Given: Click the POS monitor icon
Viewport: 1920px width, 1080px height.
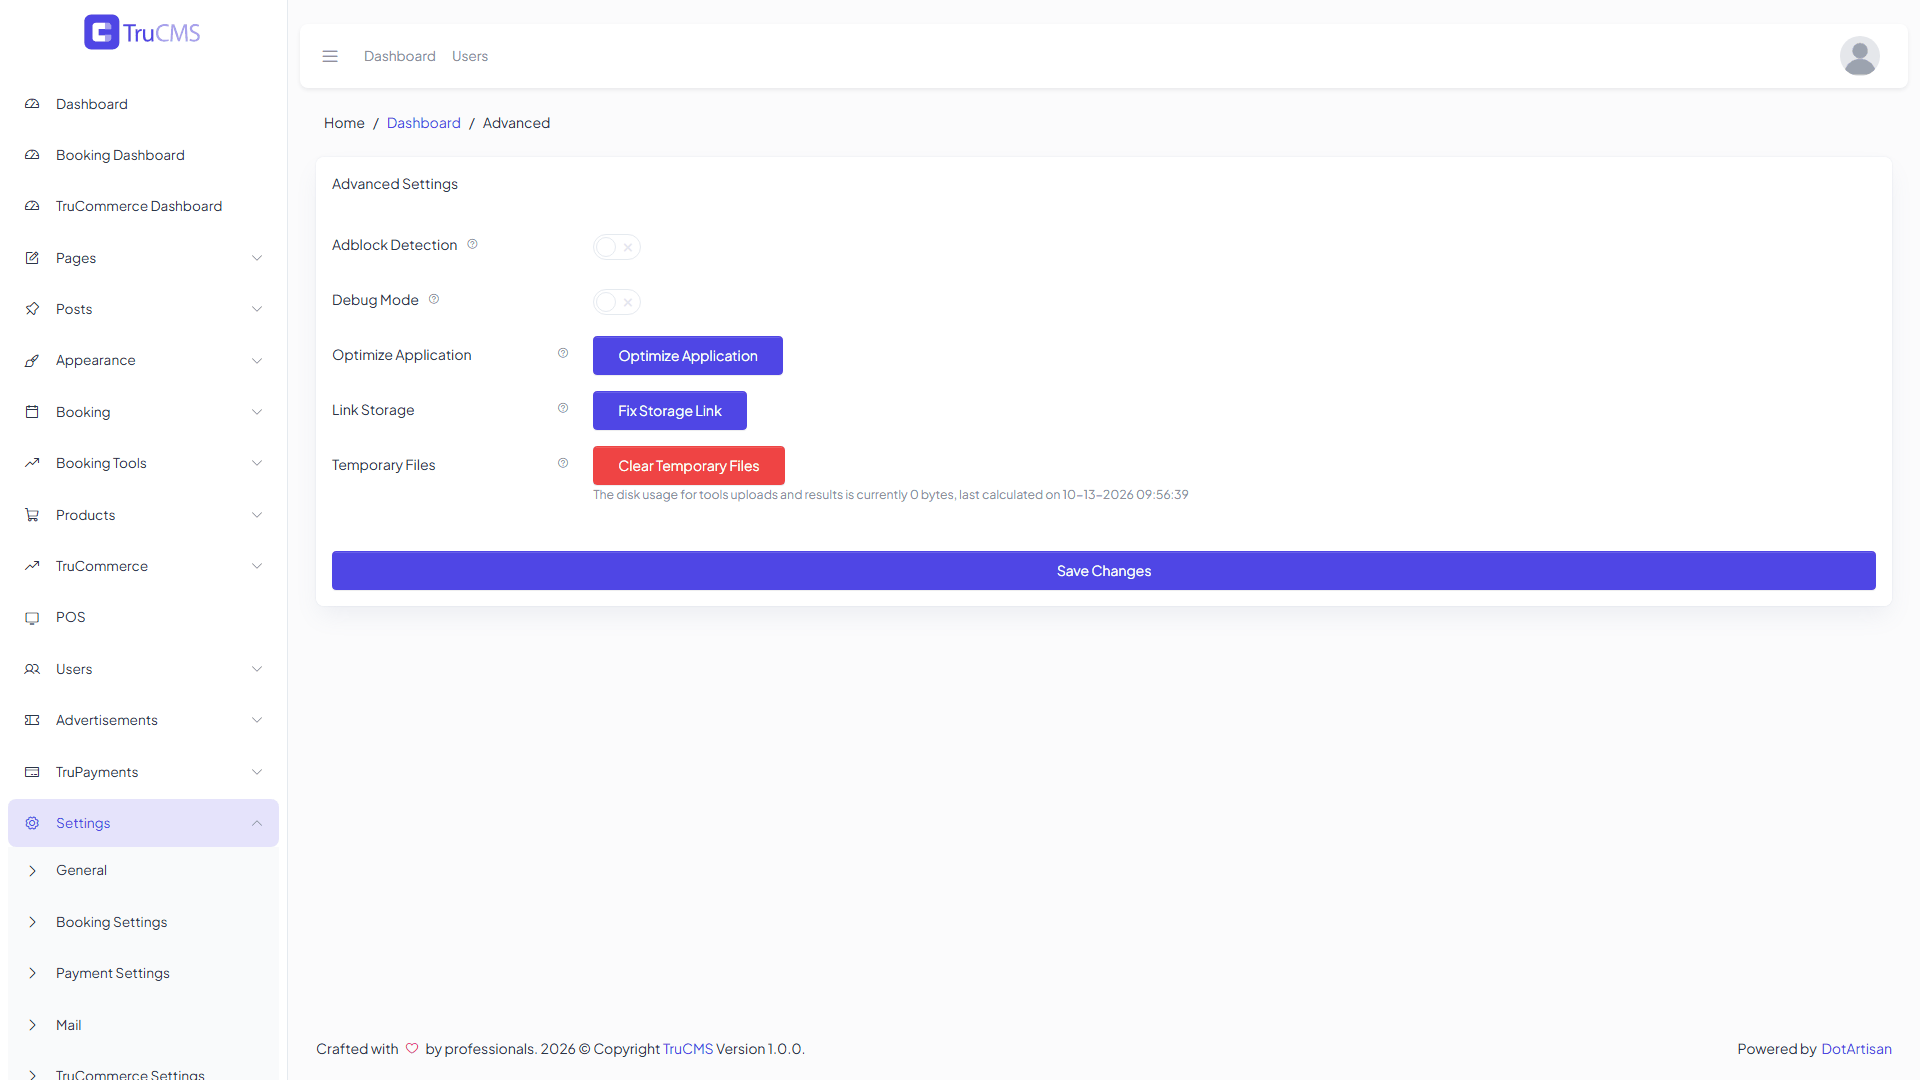Looking at the screenshot, I should [x=32, y=618].
